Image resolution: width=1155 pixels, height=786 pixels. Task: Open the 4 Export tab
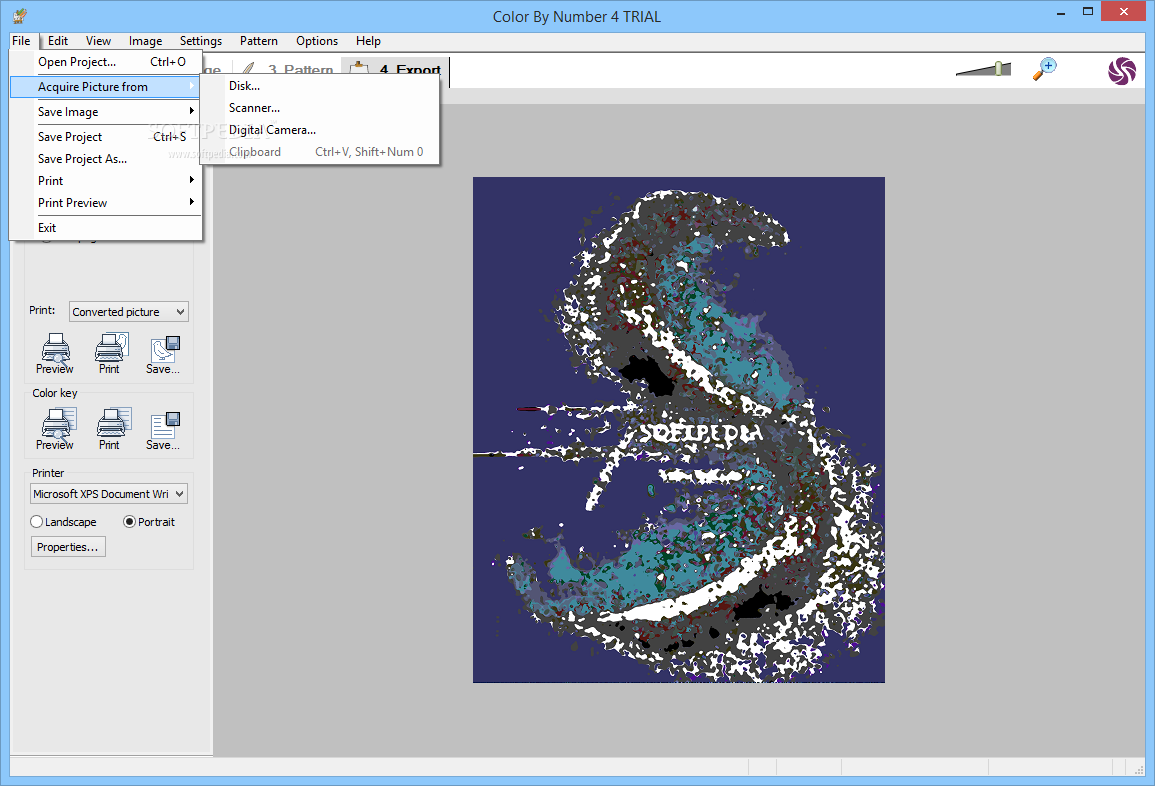point(396,69)
